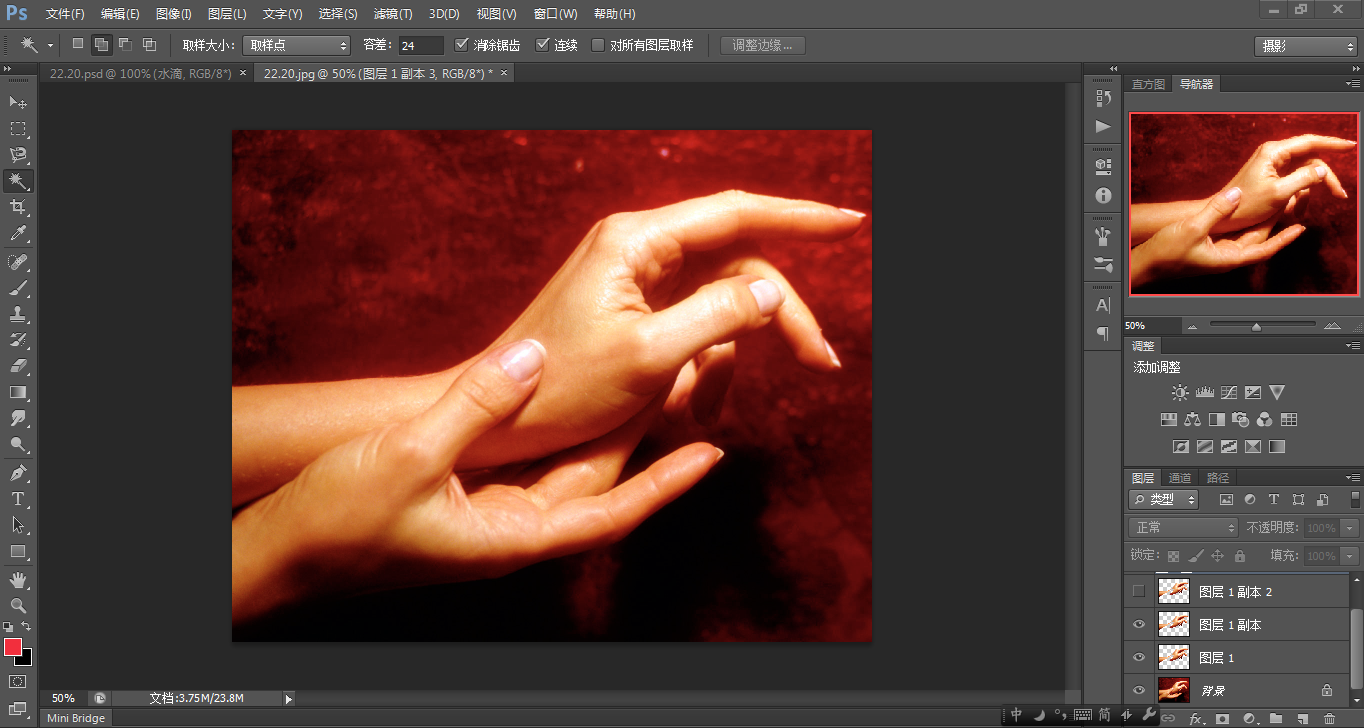Select the History Brush tool
This screenshot has width=1364, height=728.
18,340
